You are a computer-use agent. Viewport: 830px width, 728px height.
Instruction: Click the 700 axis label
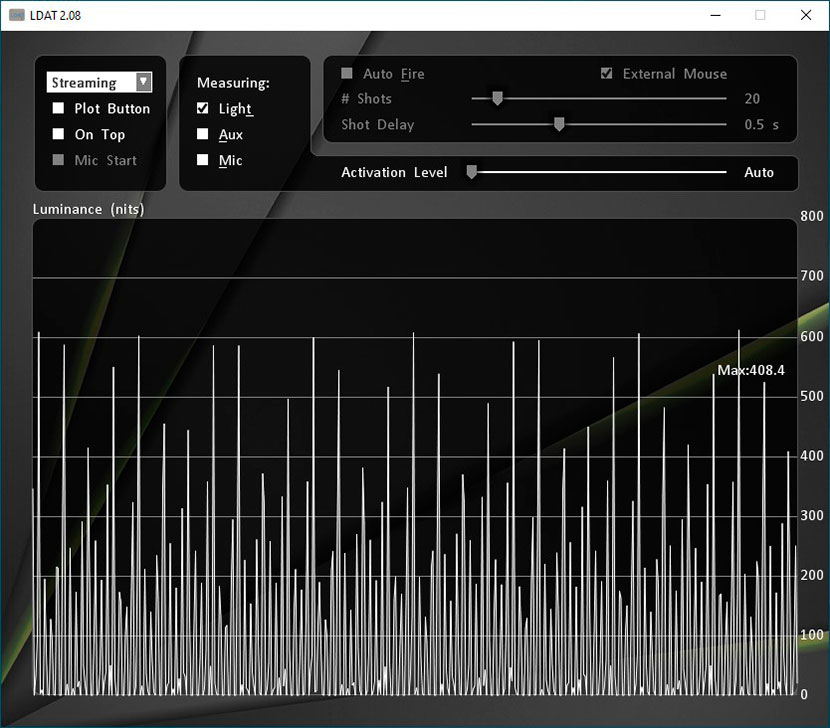[x=812, y=276]
